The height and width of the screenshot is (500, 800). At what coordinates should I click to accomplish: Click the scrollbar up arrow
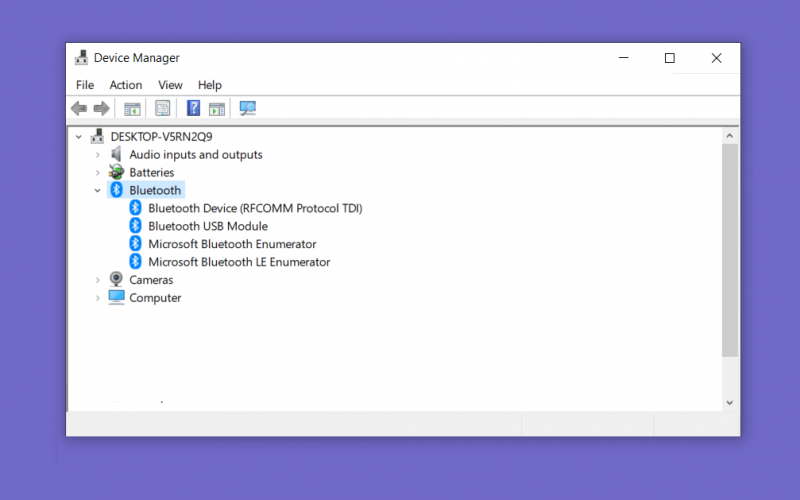click(730, 136)
